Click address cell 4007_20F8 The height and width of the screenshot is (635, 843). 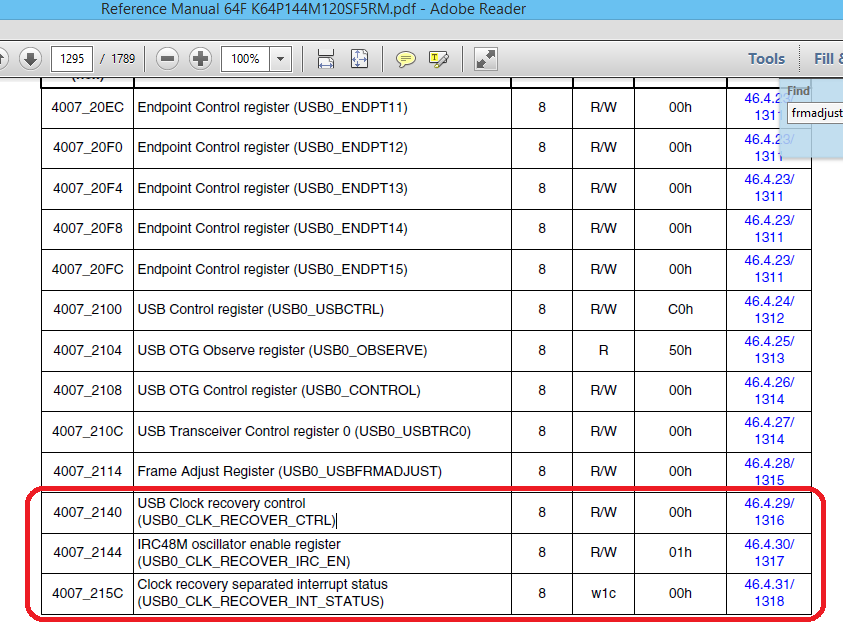coord(88,229)
